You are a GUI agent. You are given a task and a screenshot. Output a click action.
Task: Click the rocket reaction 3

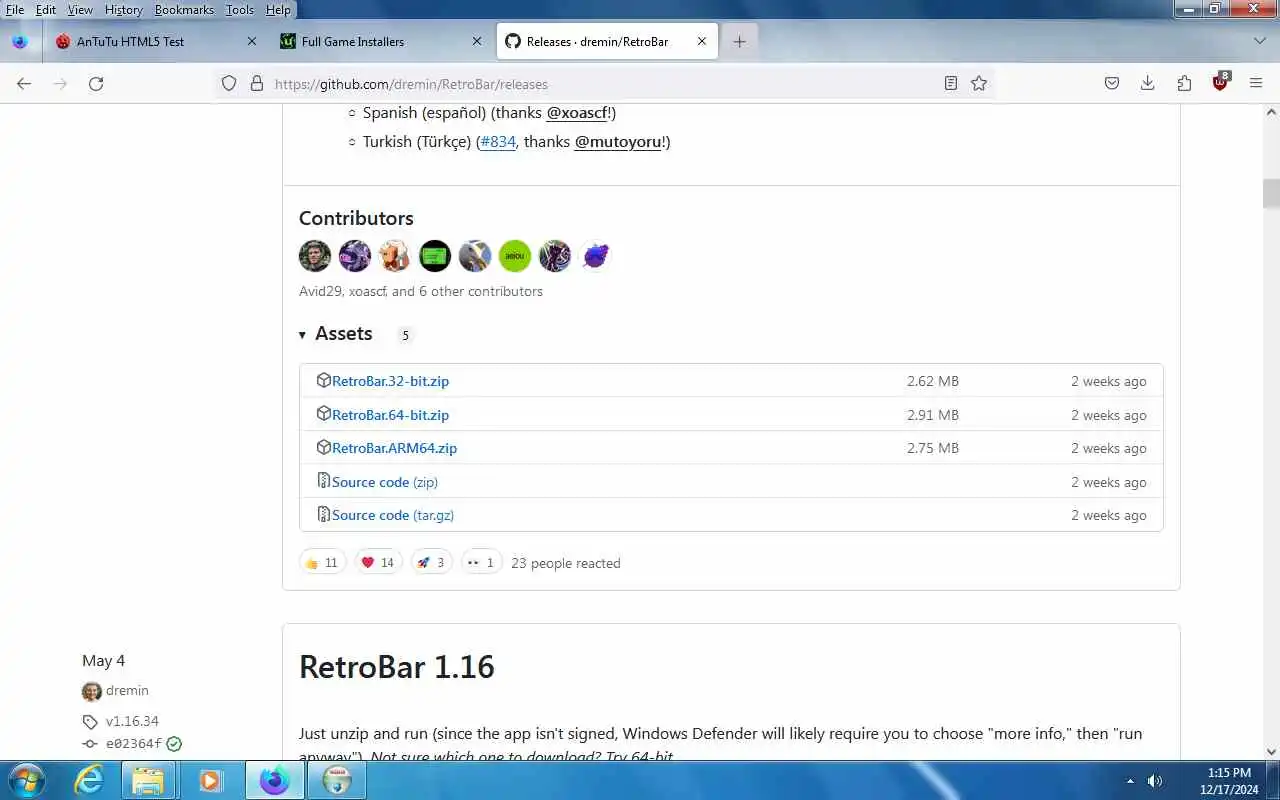click(431, 563)
